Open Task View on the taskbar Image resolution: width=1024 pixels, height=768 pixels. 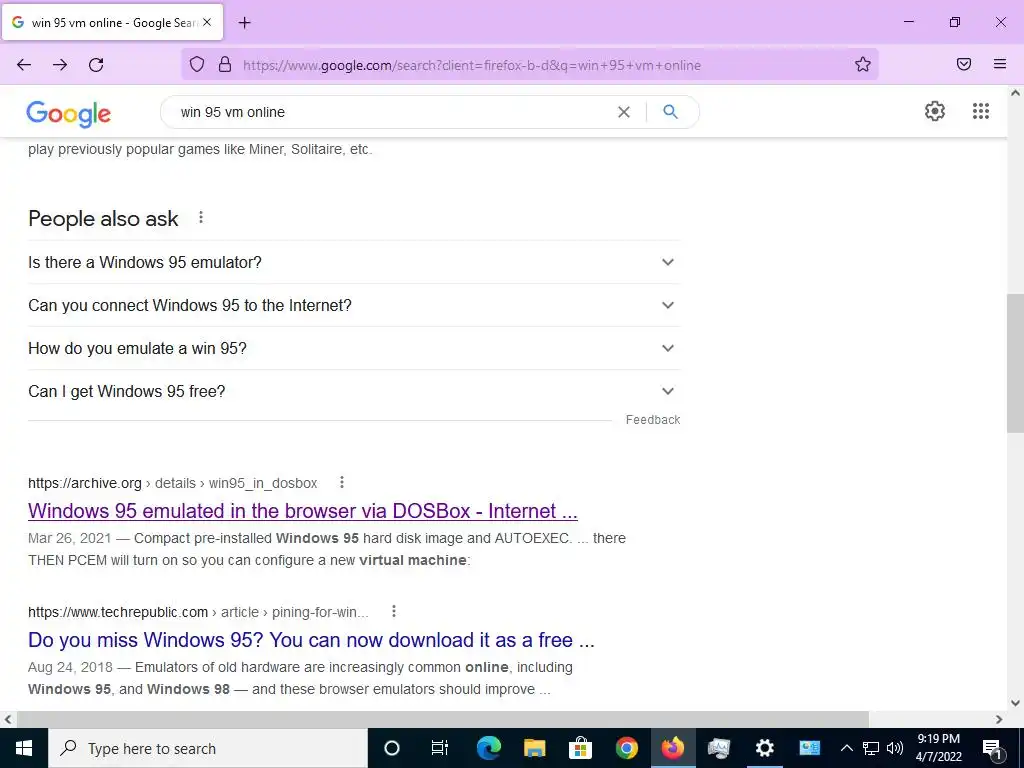(x=440, y=748)
